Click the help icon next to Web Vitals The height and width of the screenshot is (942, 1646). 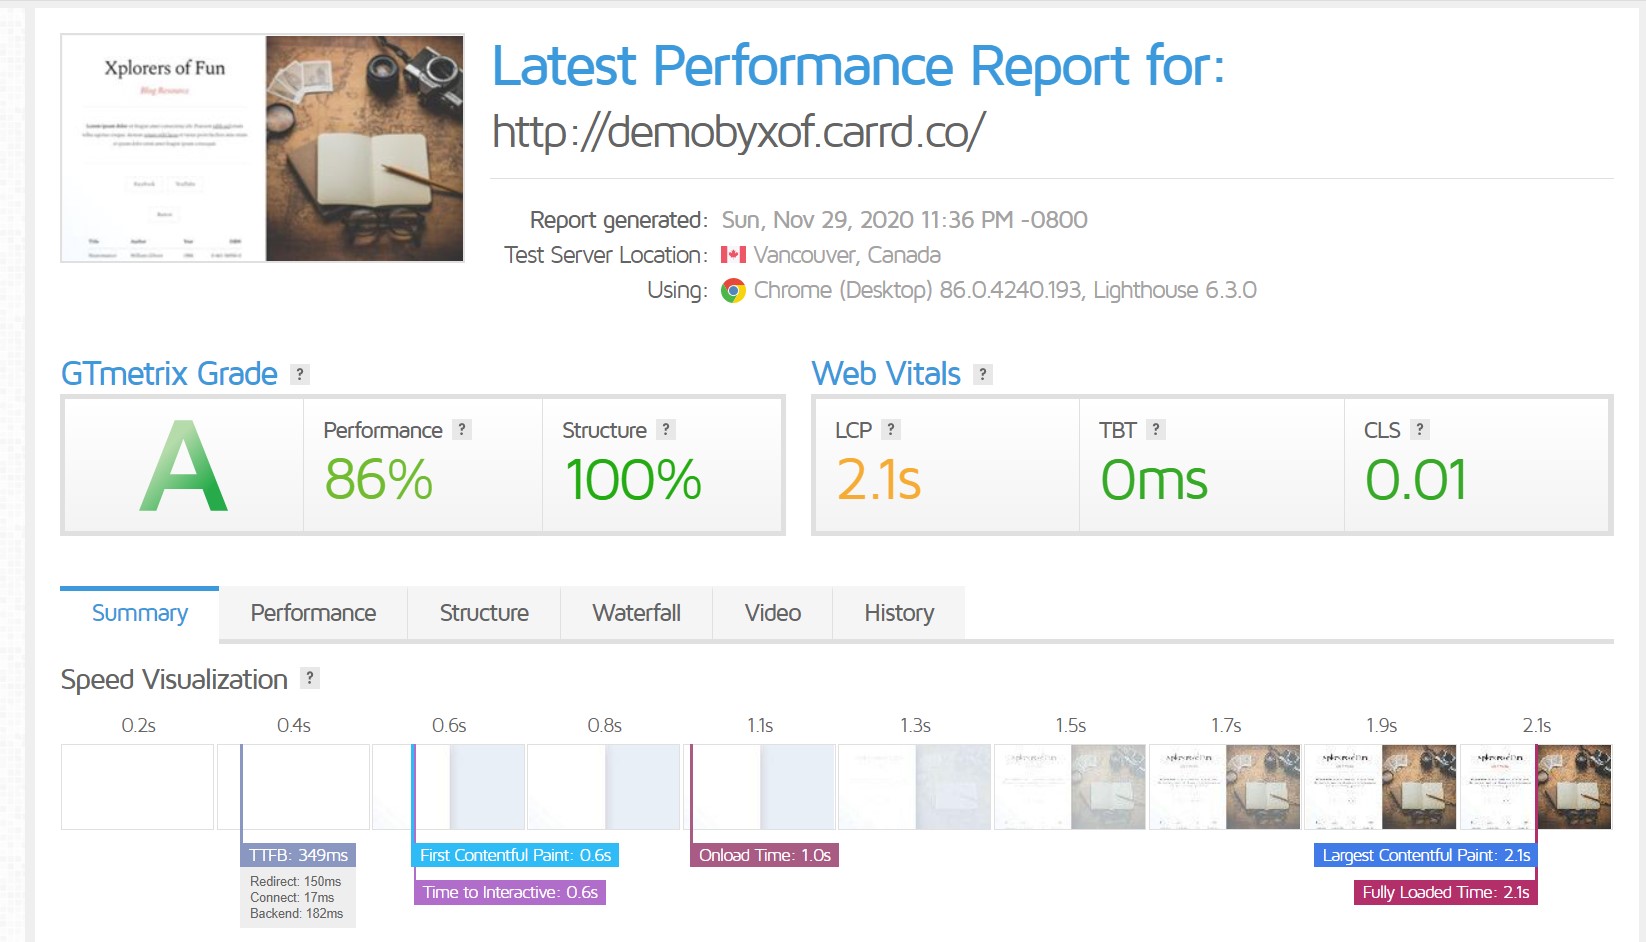click(983, 374)
